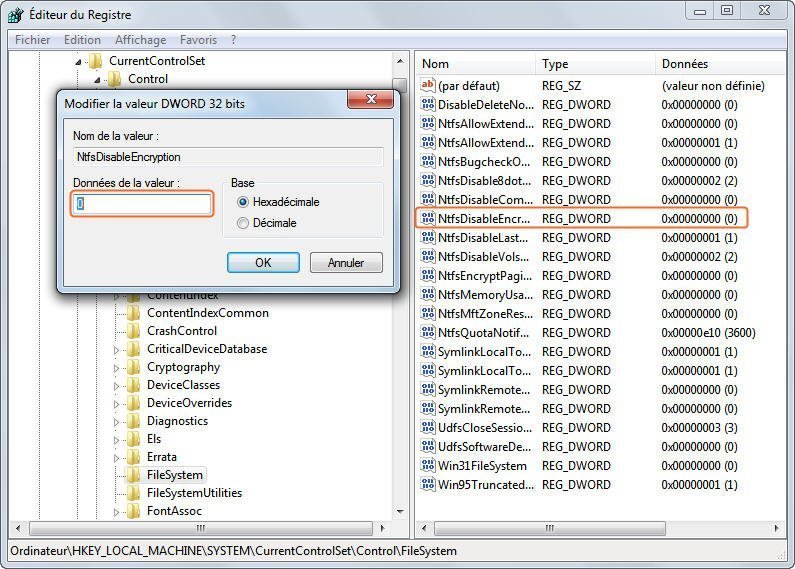Click the Cryptography folder icon
This screenshot has width=795, height=569.
(x=133, y=367)
